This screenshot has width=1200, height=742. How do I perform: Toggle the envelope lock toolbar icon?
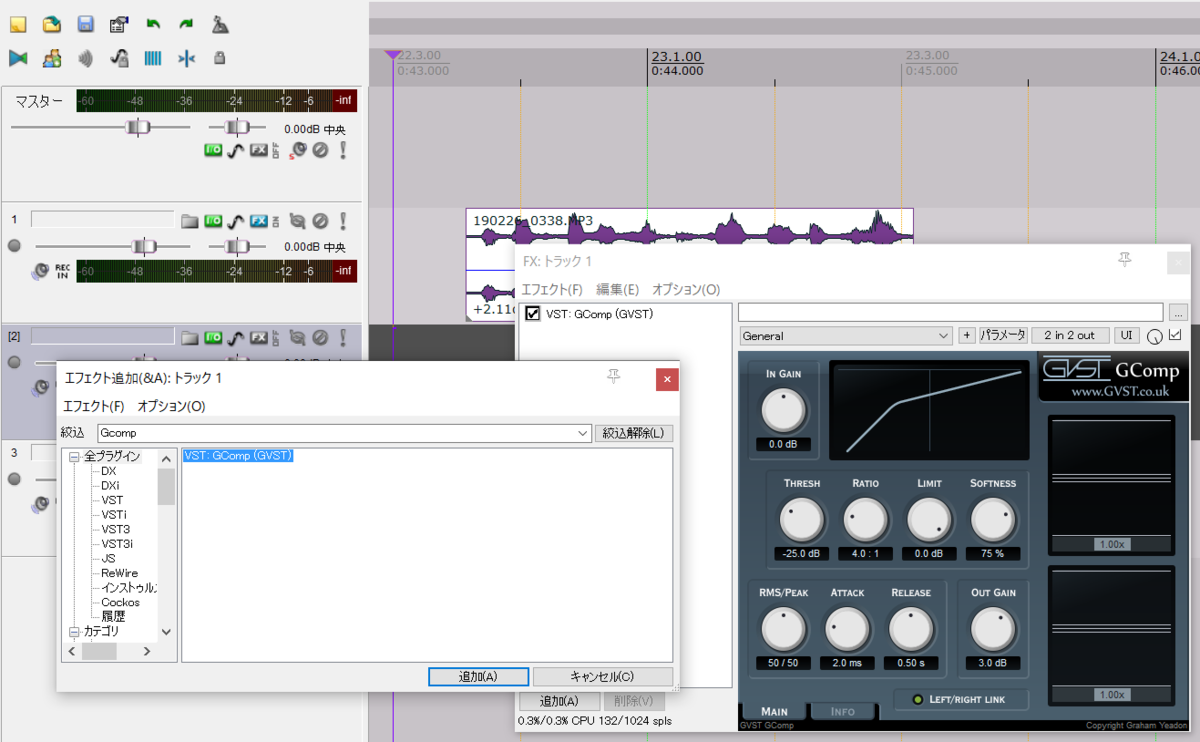[119, 58]
